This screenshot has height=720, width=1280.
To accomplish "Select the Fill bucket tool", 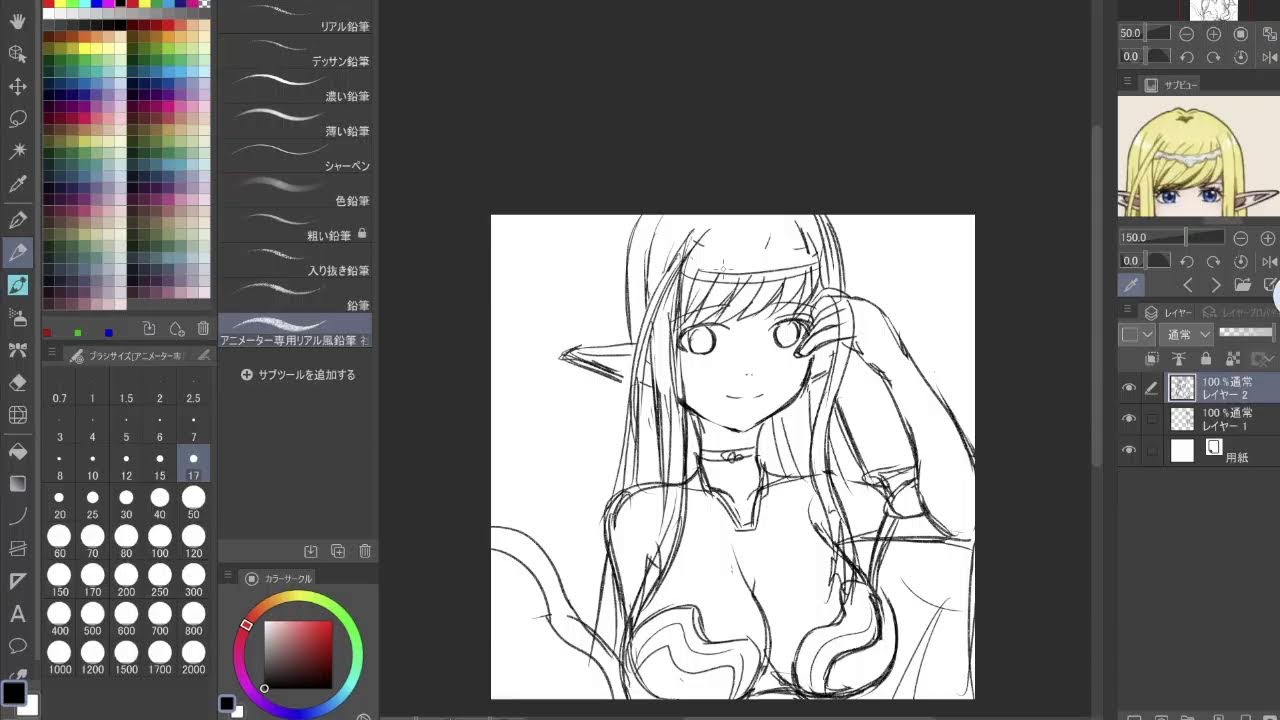I will [x=17, y=451].
